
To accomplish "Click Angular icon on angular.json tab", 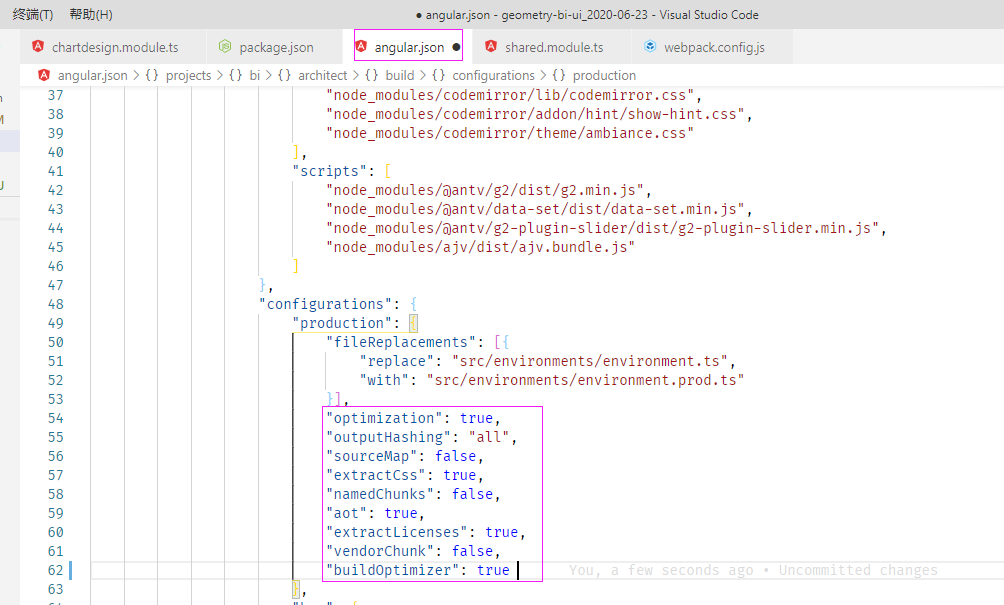I will click(361, 46).
